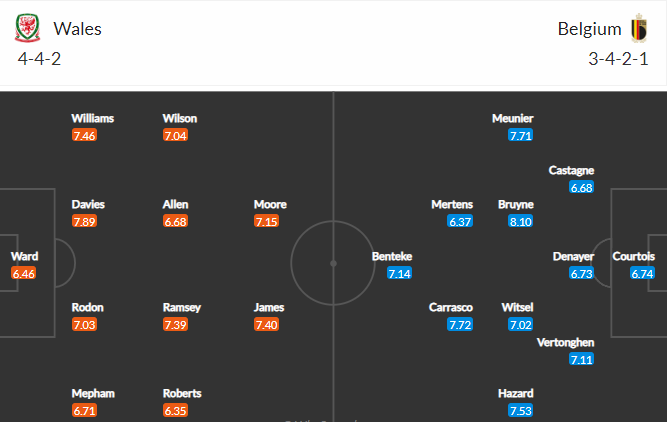Viewport: 667px width, 422px height.
Task: Open Meunier's player details
Action: pos(513,118)
